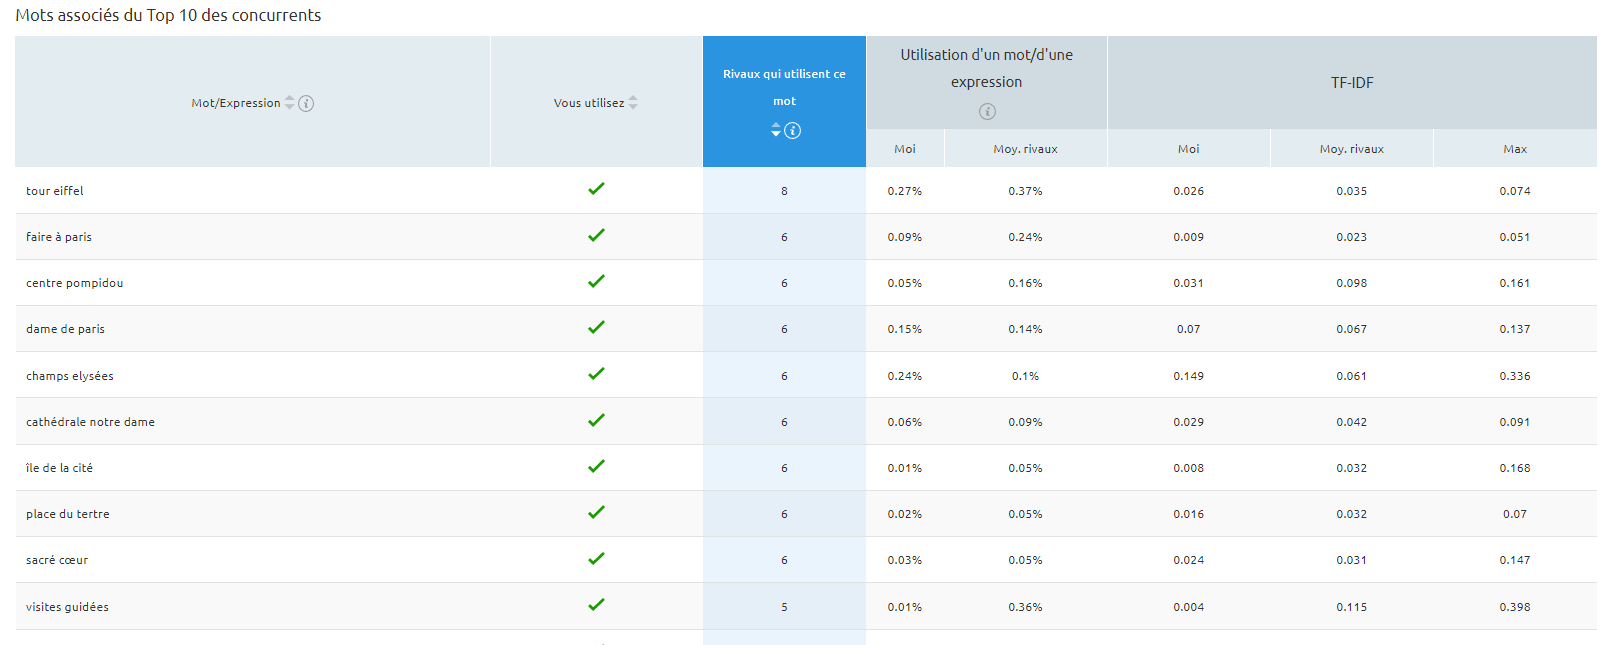Screen dimensions: 1604x645
Task: Sort by Vous utilisez column arrows
Action: [x=633, y=103]
